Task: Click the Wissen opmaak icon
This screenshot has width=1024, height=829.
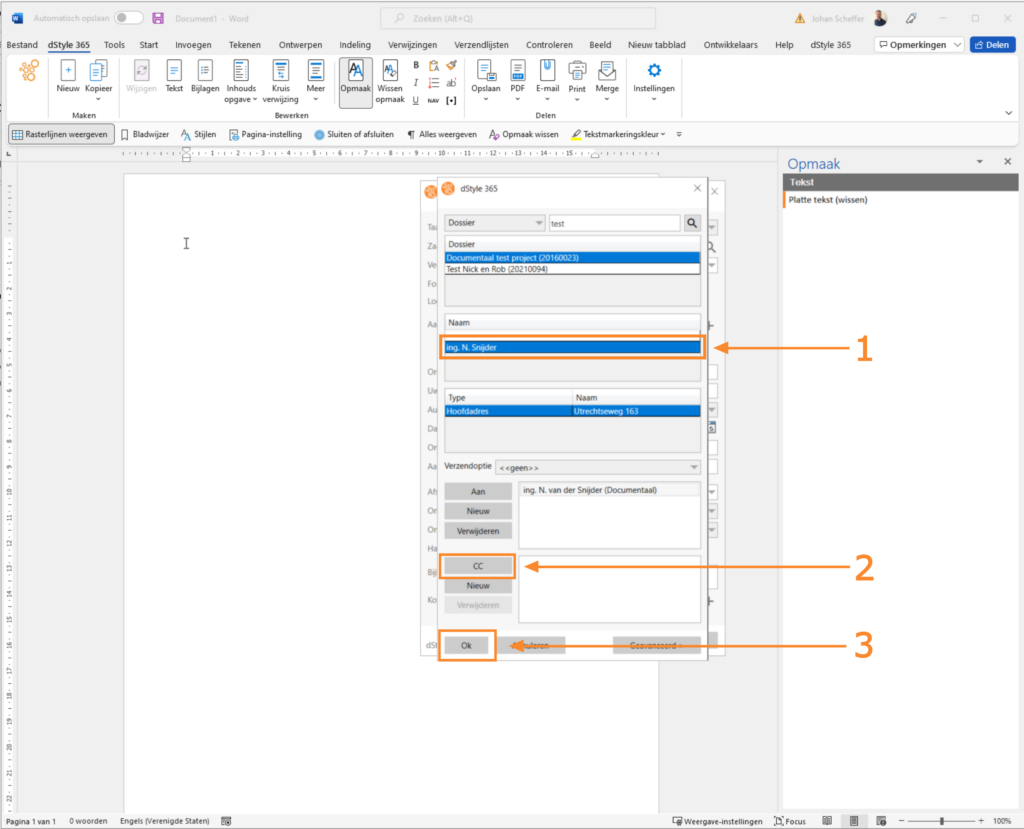Action: pos(390,81)
